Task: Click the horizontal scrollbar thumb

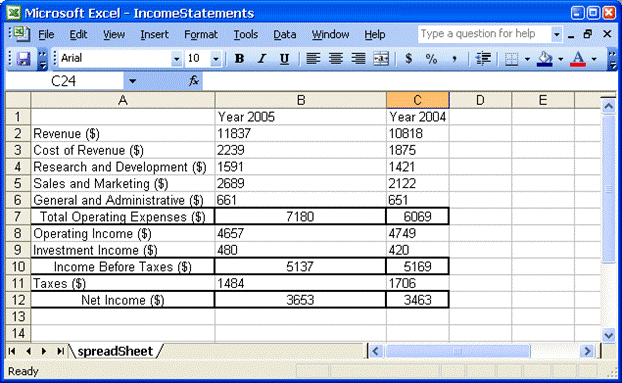Action: pyautogui.click(x=457, y=351)
